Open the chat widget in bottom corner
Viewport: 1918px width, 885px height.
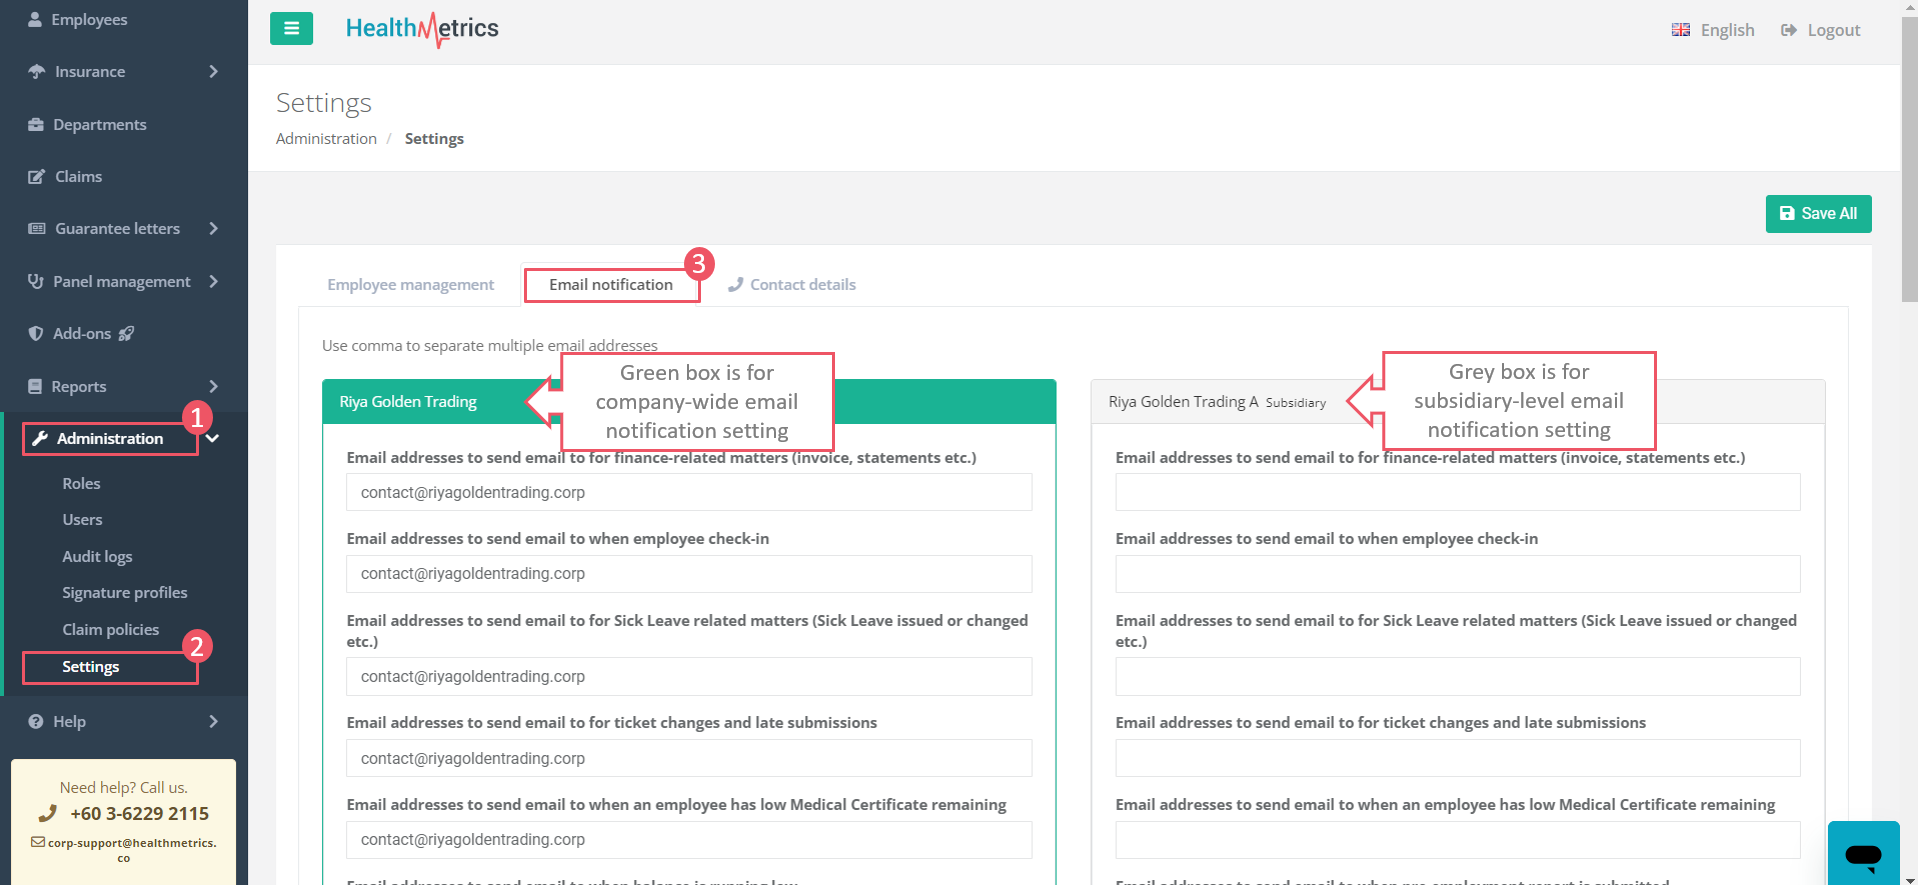coord(1862,853)
